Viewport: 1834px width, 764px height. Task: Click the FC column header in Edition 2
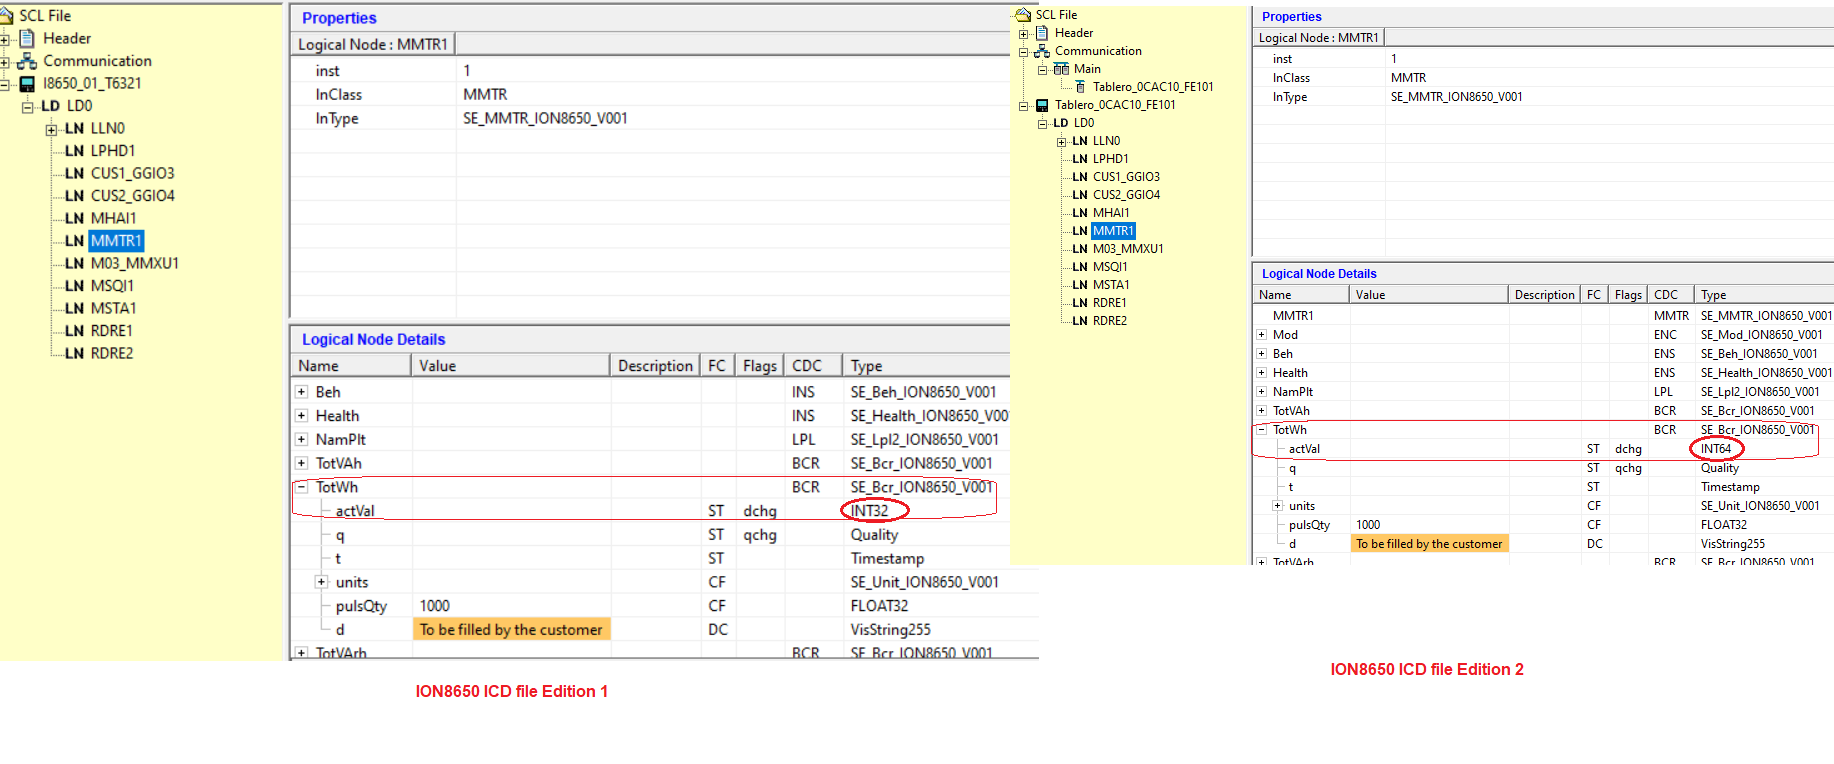[x=1594, y=295]
